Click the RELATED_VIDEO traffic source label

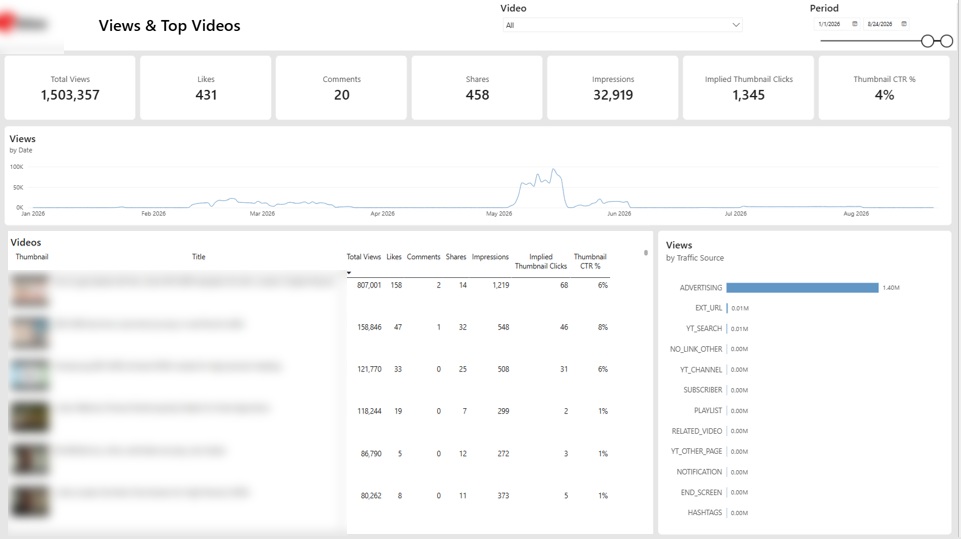click(697, 431)
